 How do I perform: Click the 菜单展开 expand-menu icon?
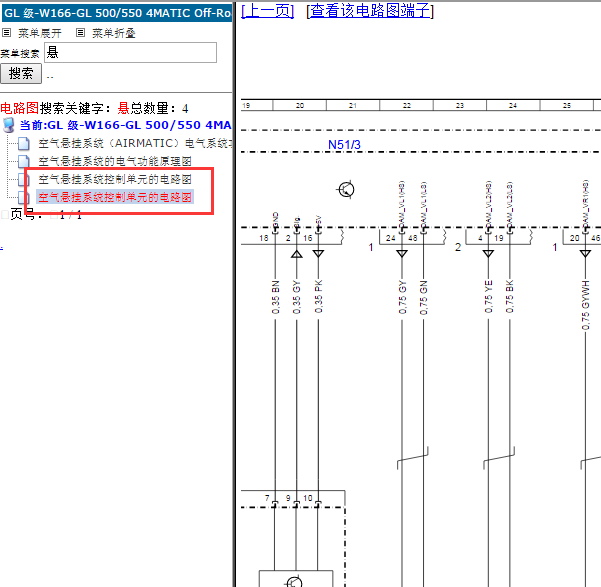pos(7,33)
